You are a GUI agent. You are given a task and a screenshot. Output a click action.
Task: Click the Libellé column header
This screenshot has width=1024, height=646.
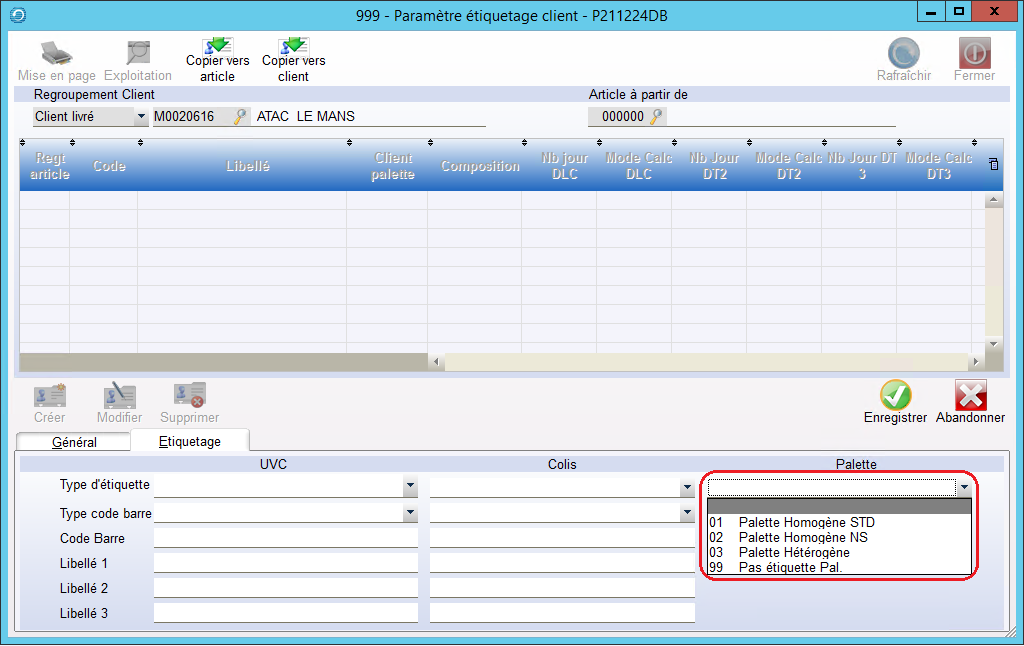[247, 166]
